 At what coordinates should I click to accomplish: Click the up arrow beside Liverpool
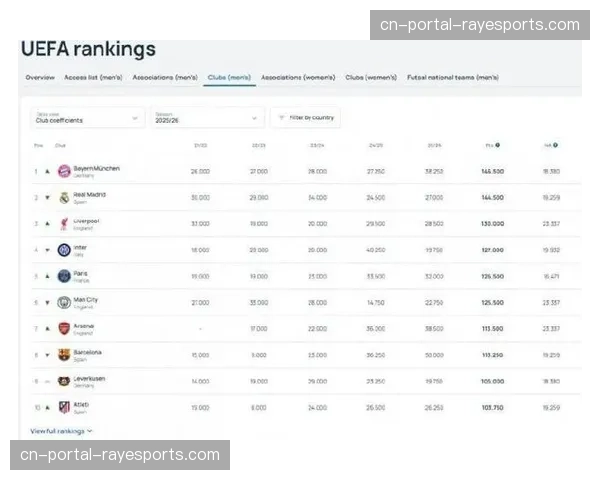[x=47, y=224]
